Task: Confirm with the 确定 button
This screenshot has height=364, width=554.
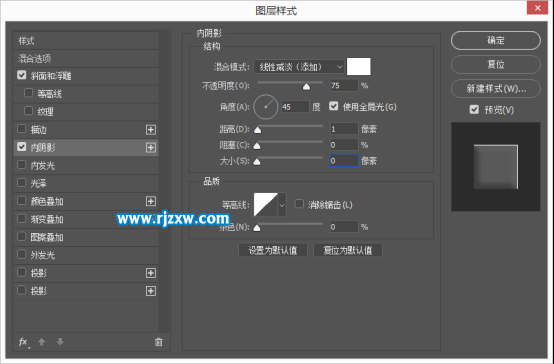Action: pos(496,40)
